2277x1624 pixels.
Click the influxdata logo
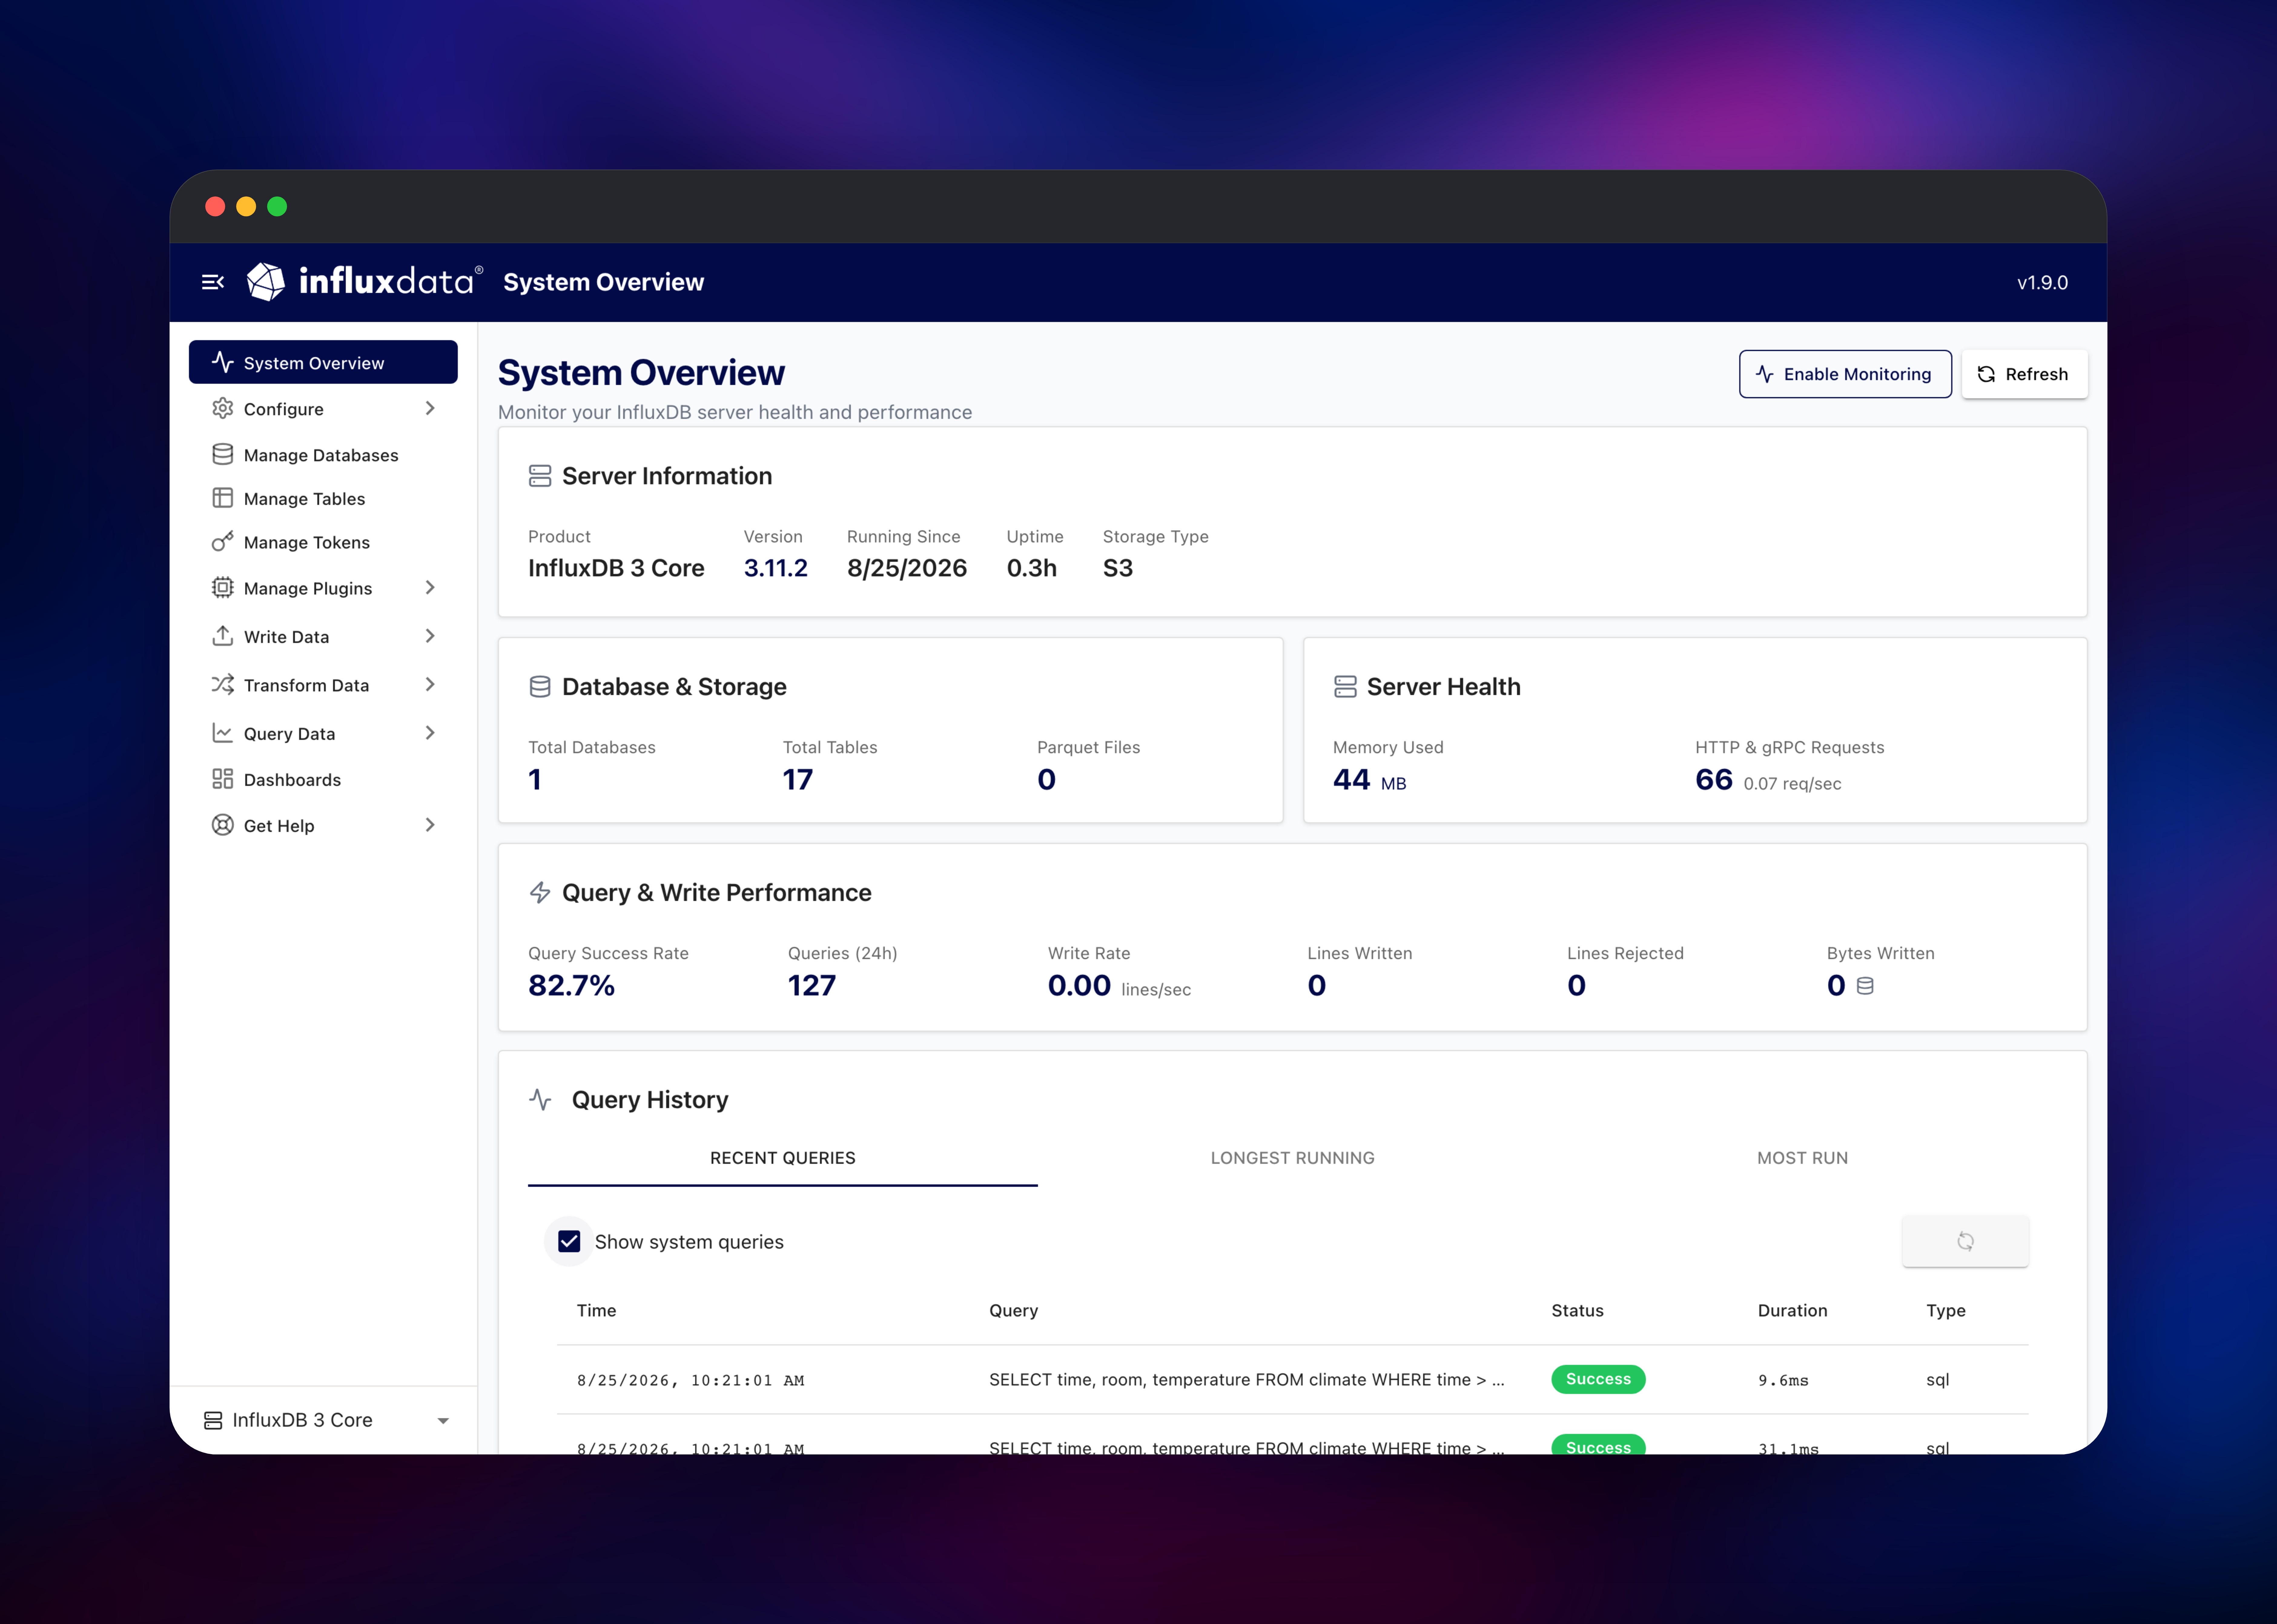coord(365,282)
